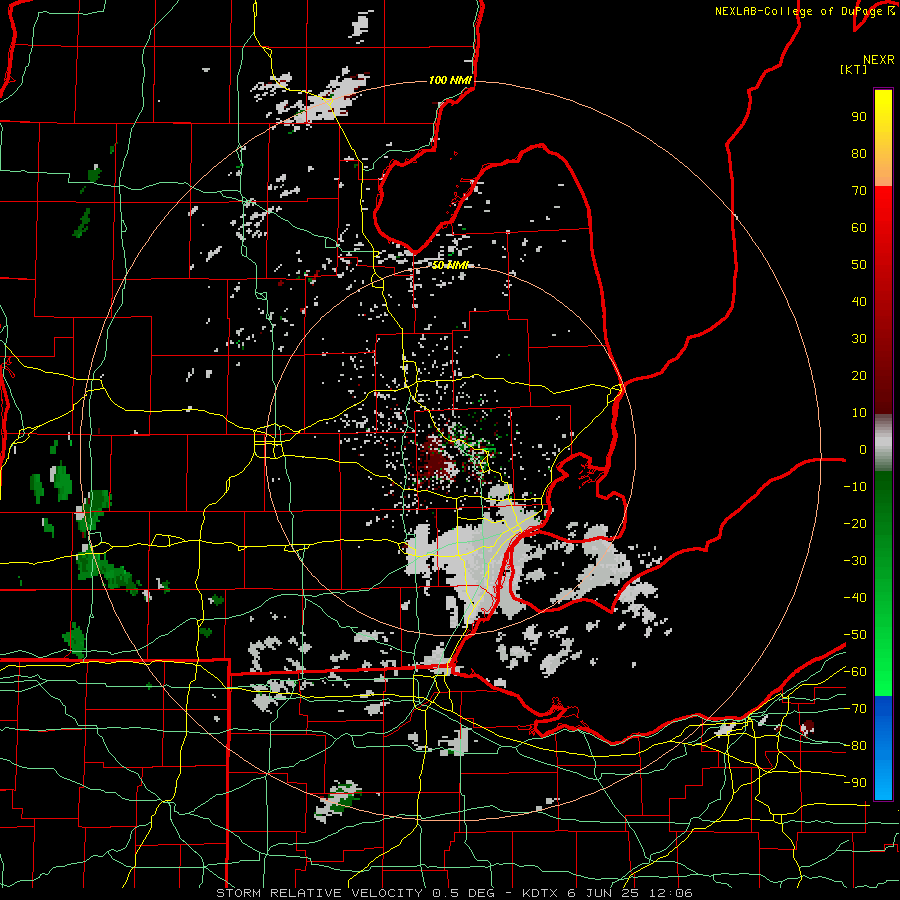Click the -40 scale value
Viewport: 900px width, 900px height.
tap(855, 598)
